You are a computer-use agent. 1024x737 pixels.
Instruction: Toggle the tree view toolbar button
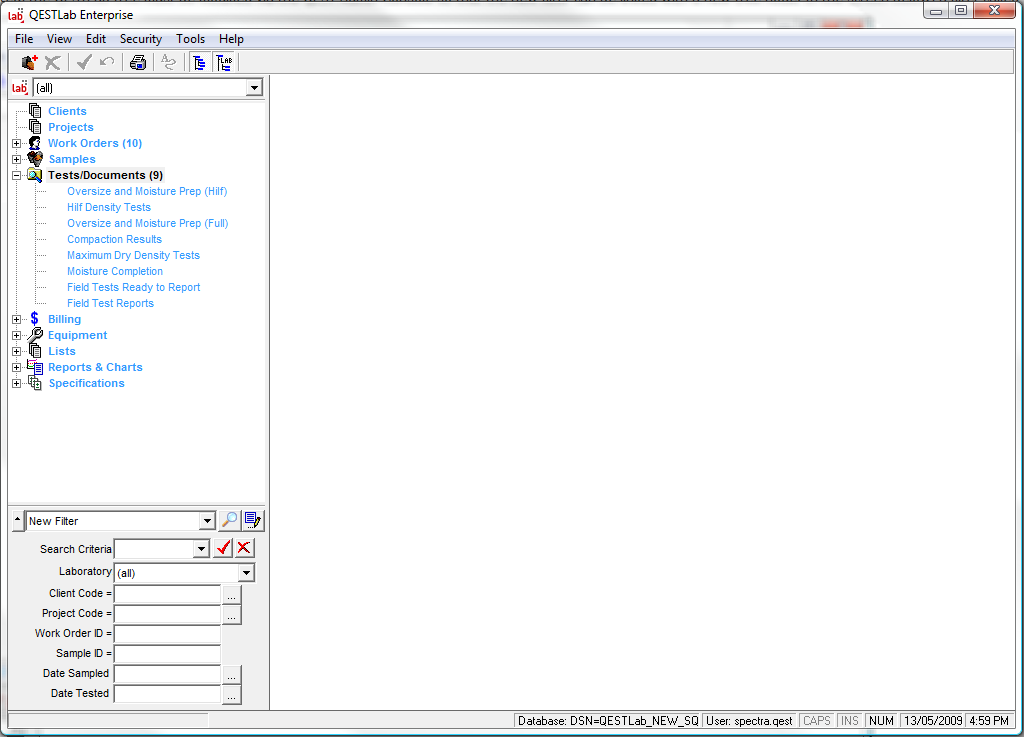click(199, 62)
